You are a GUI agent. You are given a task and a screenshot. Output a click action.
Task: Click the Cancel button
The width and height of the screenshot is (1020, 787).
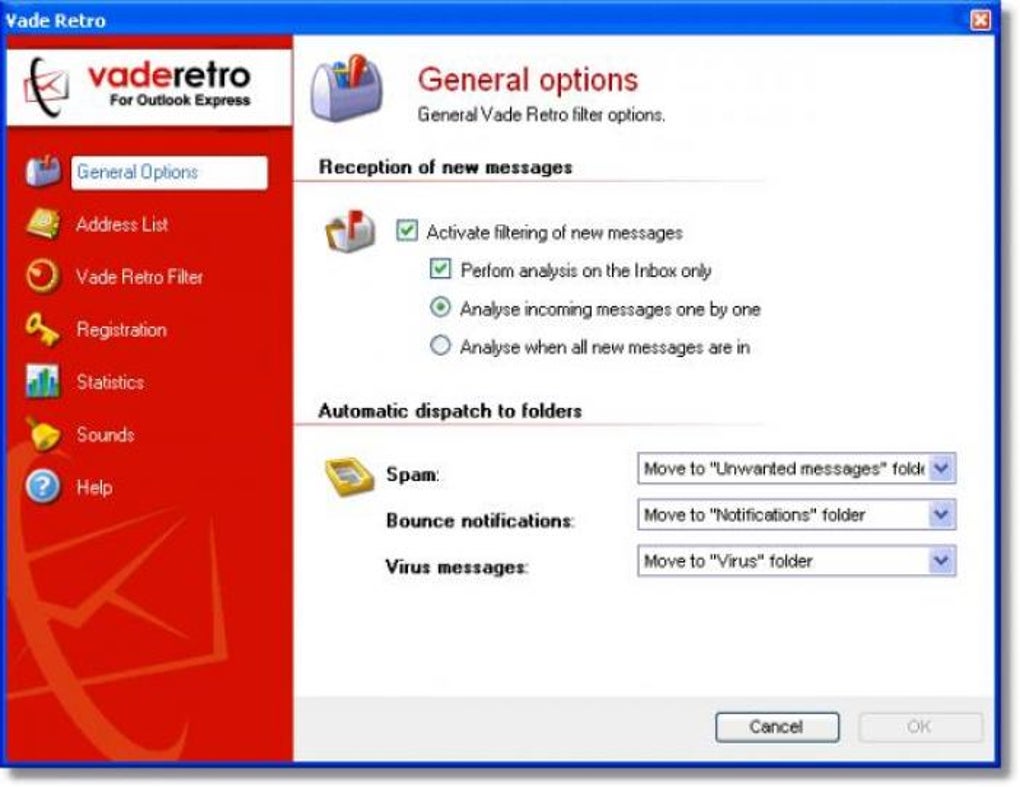click(x=777, y=727)
